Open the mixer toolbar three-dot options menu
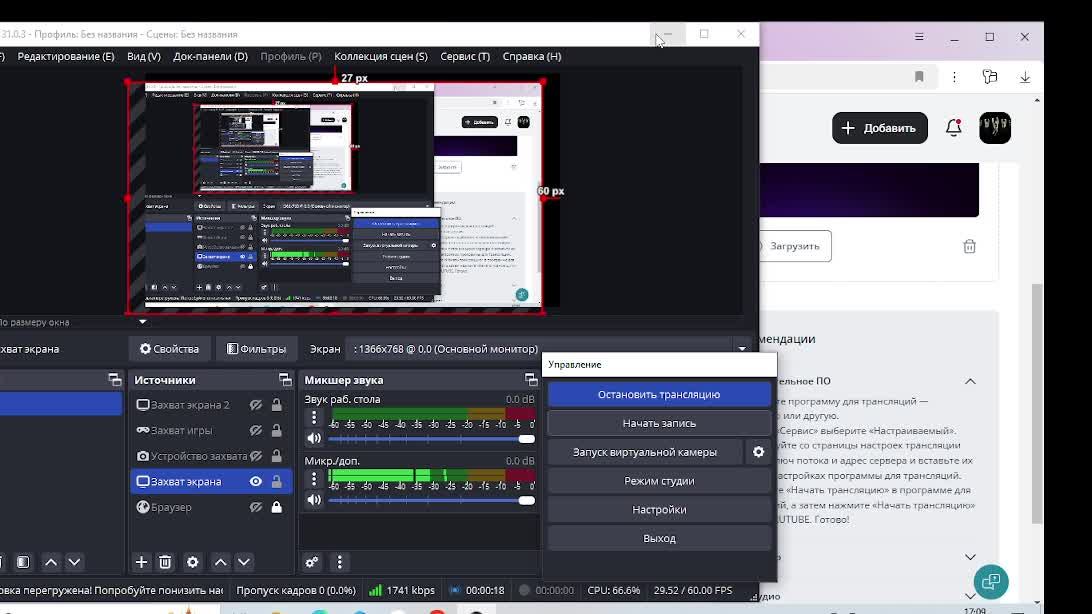The width and height of the screenshot is (1092, 614). (340, 562)
